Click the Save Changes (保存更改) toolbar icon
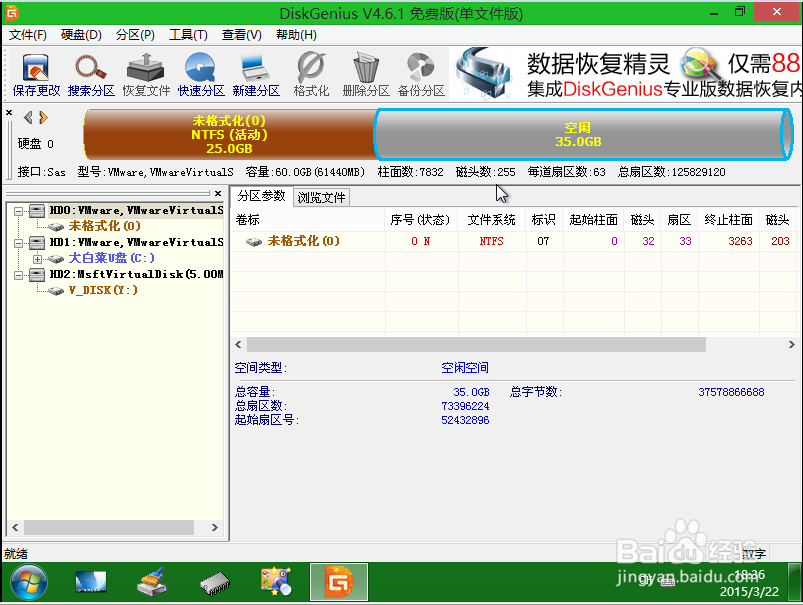 tap(36, 75)
